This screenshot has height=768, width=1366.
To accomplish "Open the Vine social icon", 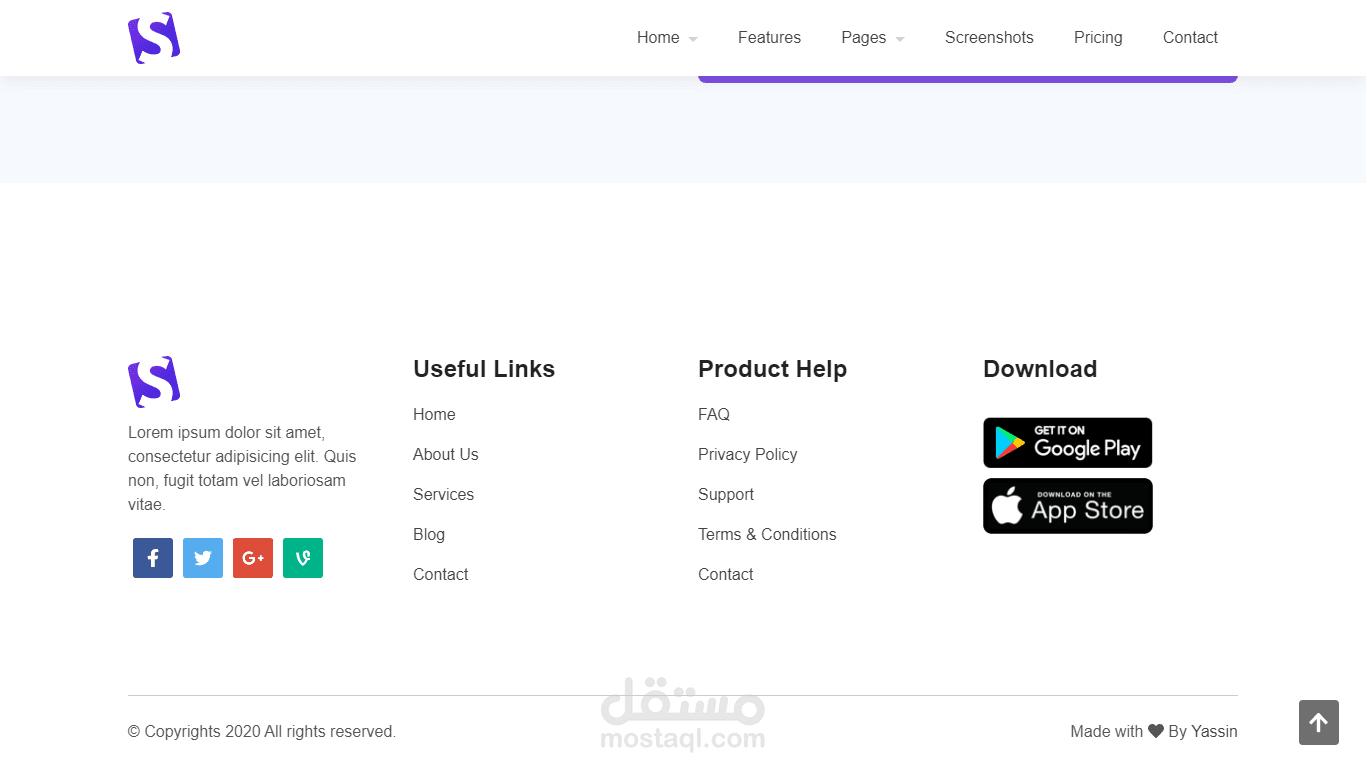I will click(x=303, y=558).
